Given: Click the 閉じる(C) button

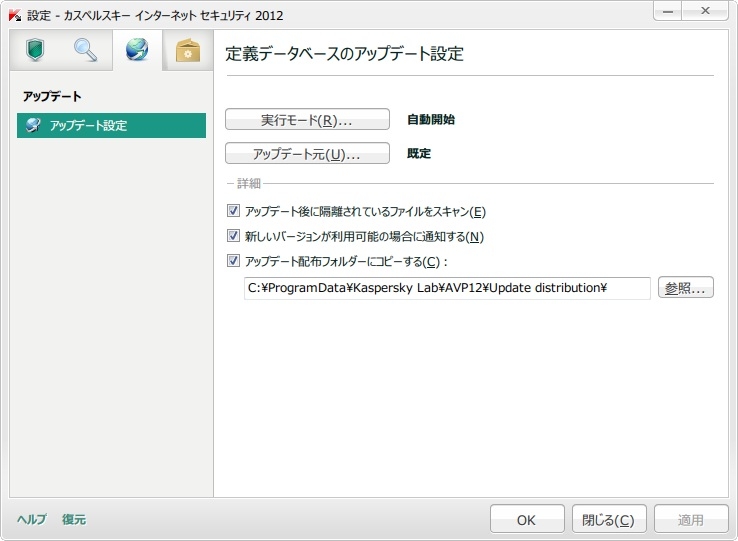Looking at the screenshot, I should coord(609,519).
